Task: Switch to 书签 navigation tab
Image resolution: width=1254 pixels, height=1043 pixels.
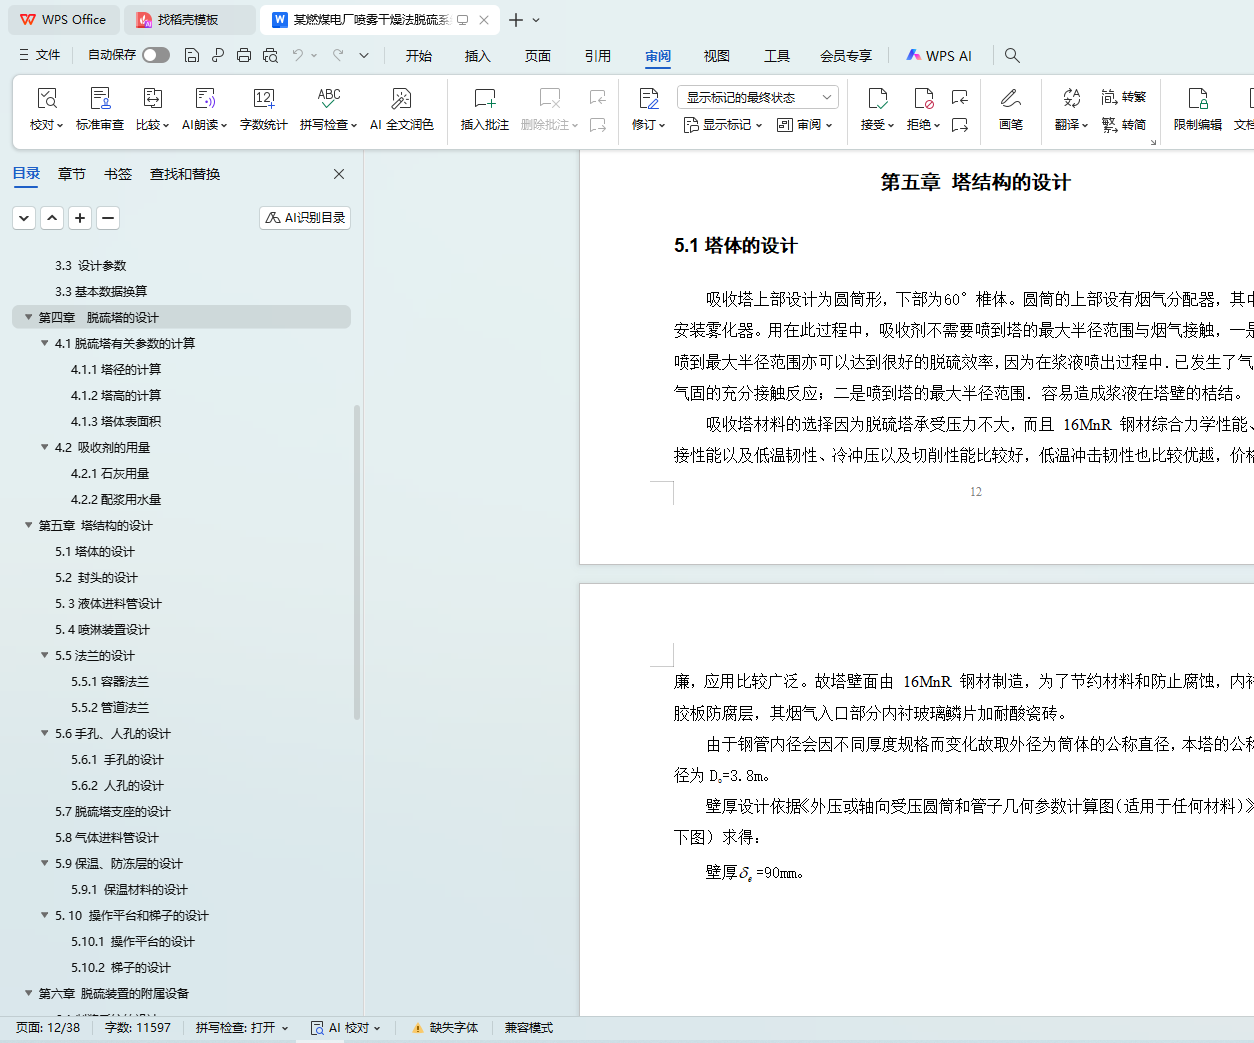Action: pos(118,174)
